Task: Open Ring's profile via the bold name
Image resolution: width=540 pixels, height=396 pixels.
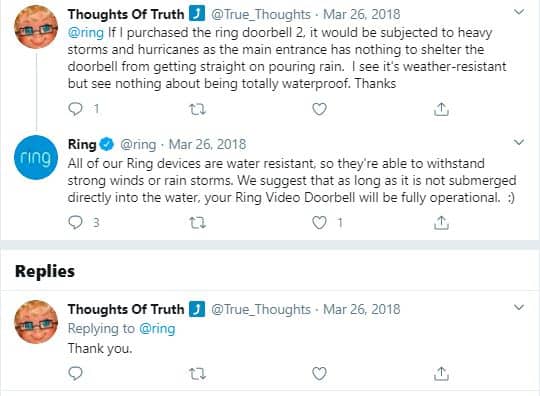Action: pyautogui.click(x=82, y=144)
